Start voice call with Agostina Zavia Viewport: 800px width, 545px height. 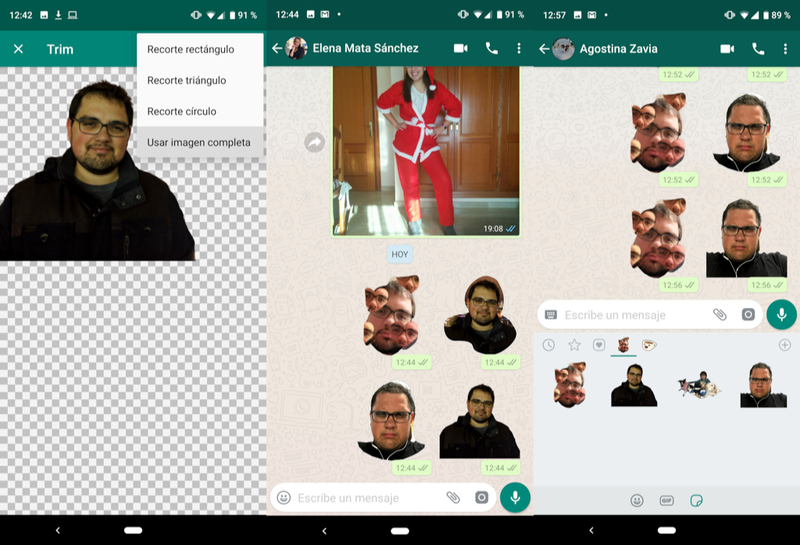click(x=758, y=49)
